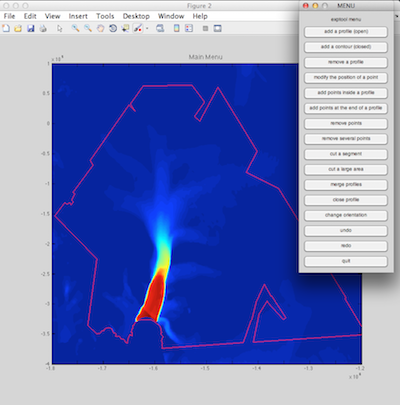Click the 'exptool menu' heading text
The image size is (400, 405).
(346, 19)
